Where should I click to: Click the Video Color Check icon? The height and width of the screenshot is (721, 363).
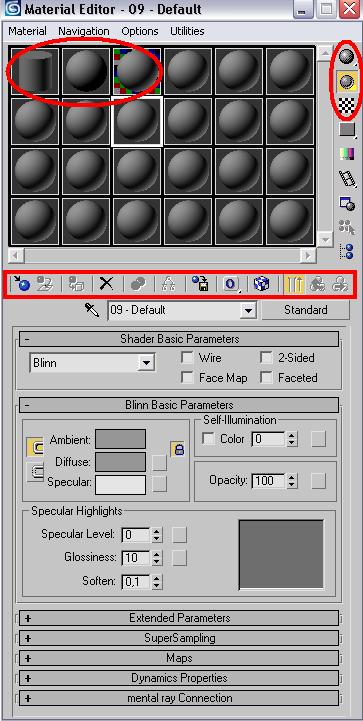pos(347,154)
